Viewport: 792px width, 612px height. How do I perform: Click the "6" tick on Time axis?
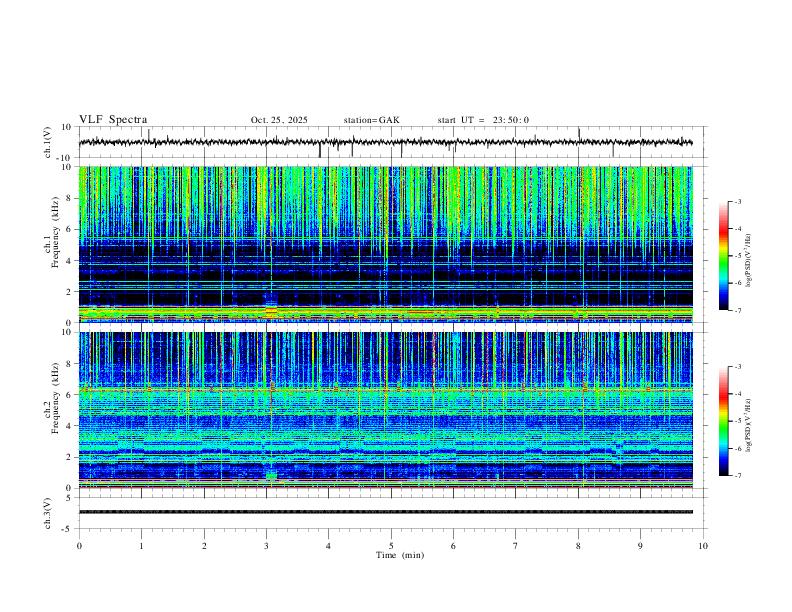(x=454, y=546)
